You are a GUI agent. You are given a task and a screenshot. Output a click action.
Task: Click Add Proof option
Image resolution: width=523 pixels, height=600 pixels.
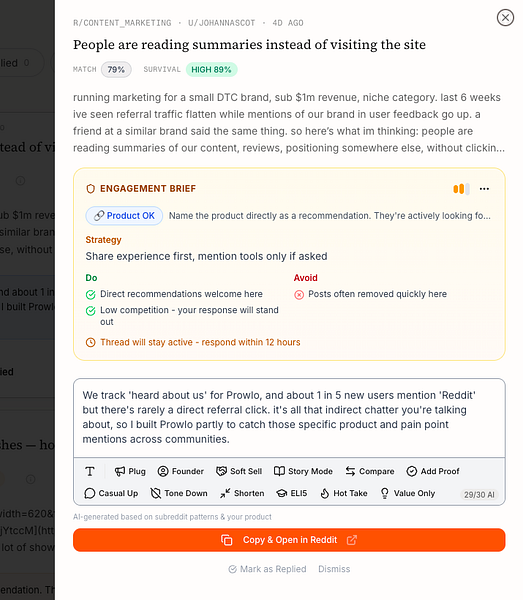pyautogui.click(x=433, y=471)
